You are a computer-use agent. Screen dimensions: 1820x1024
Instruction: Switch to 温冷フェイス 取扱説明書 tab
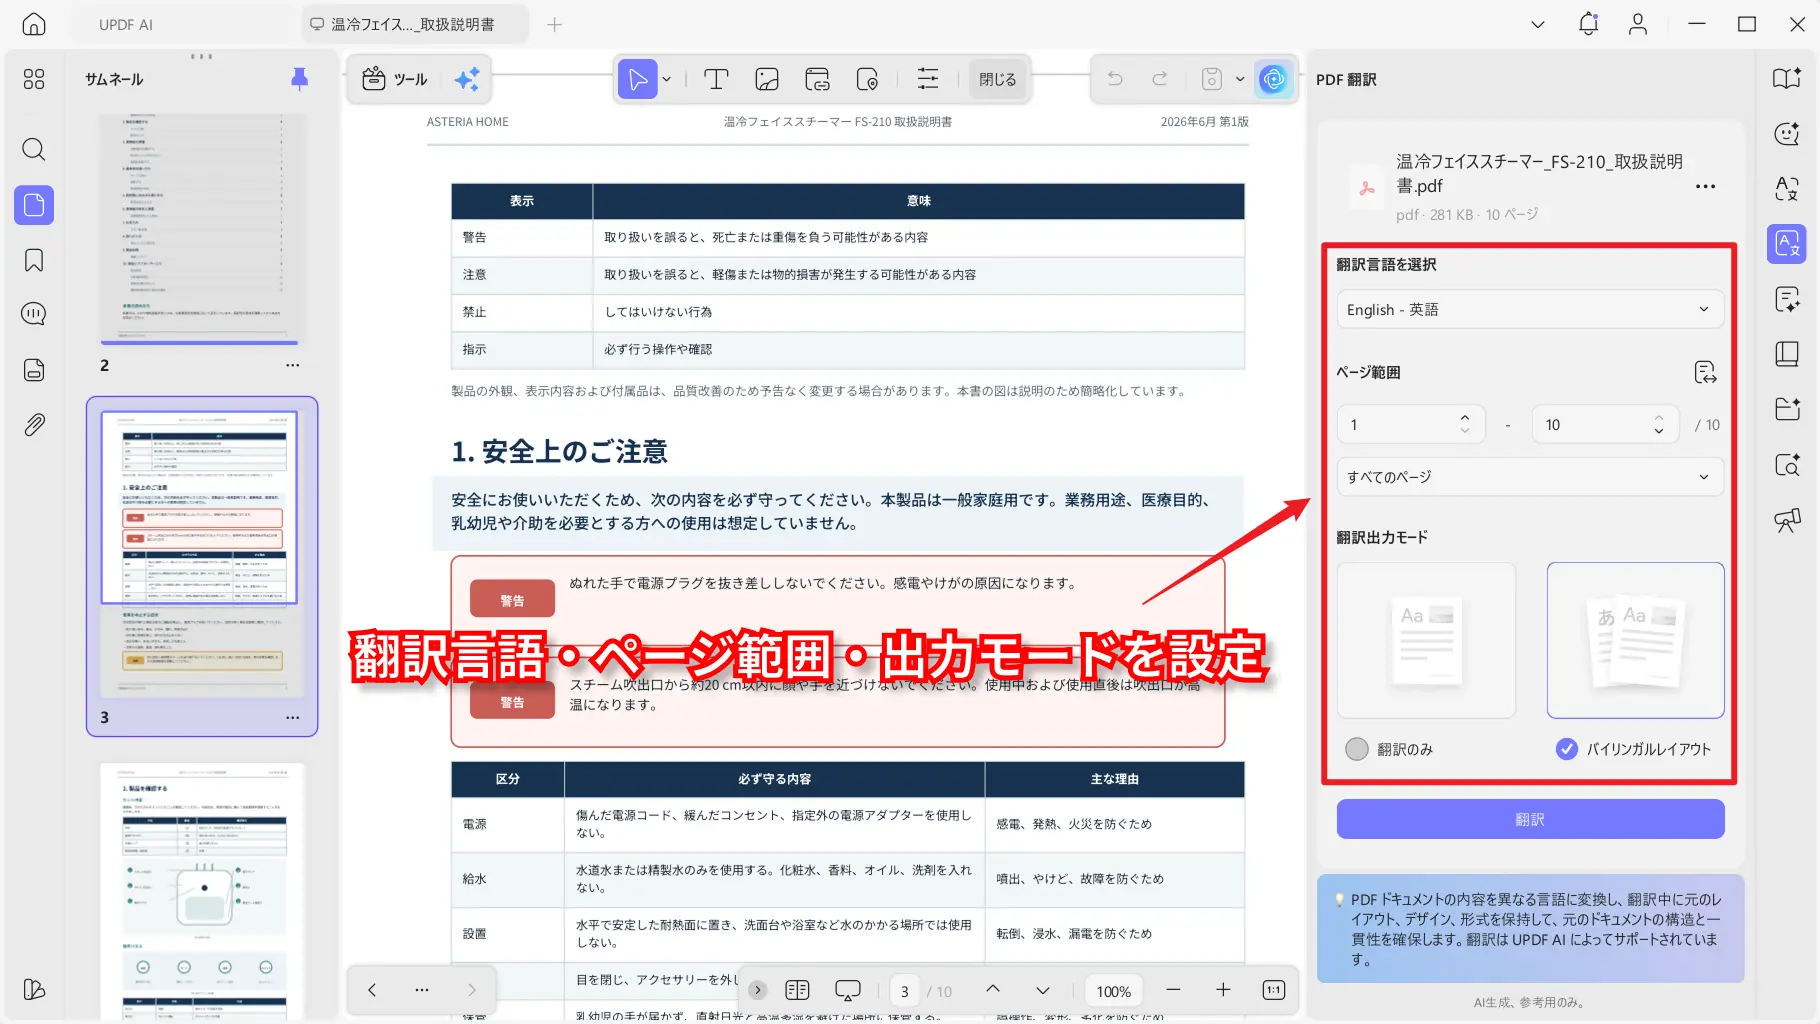pyautogui.click(x=414, y=24)
